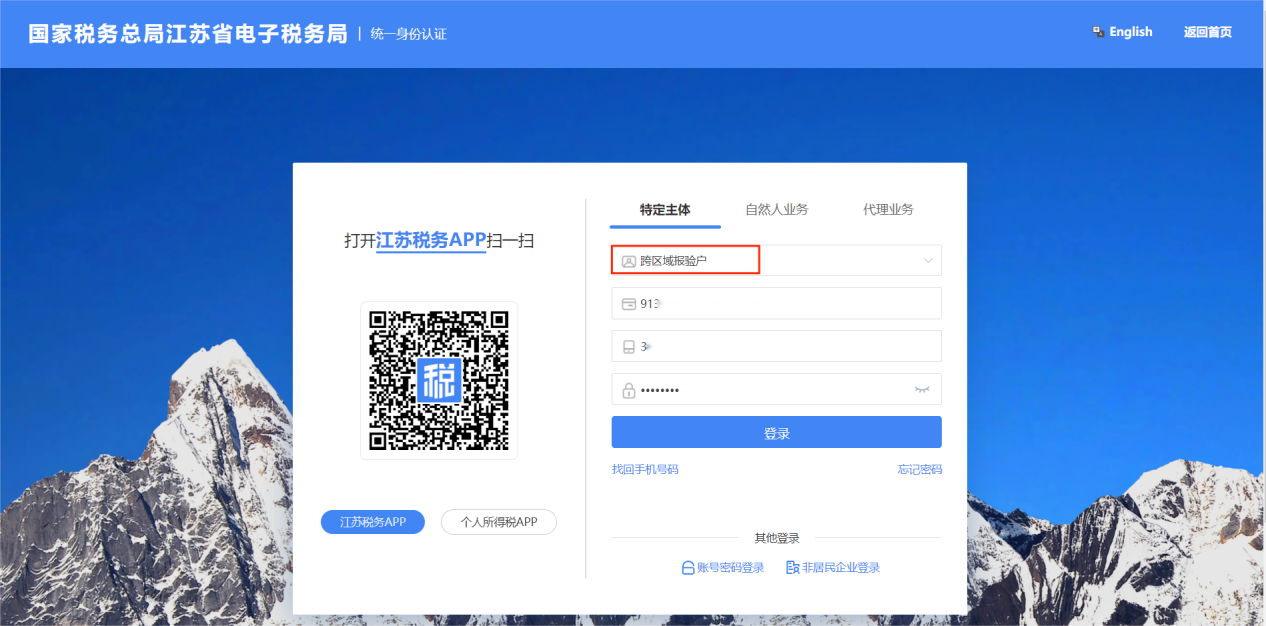This screenshot has width=1266, height=626.
Task: Switch QR code to 个人所得税APP
Action: coord(498,522)
